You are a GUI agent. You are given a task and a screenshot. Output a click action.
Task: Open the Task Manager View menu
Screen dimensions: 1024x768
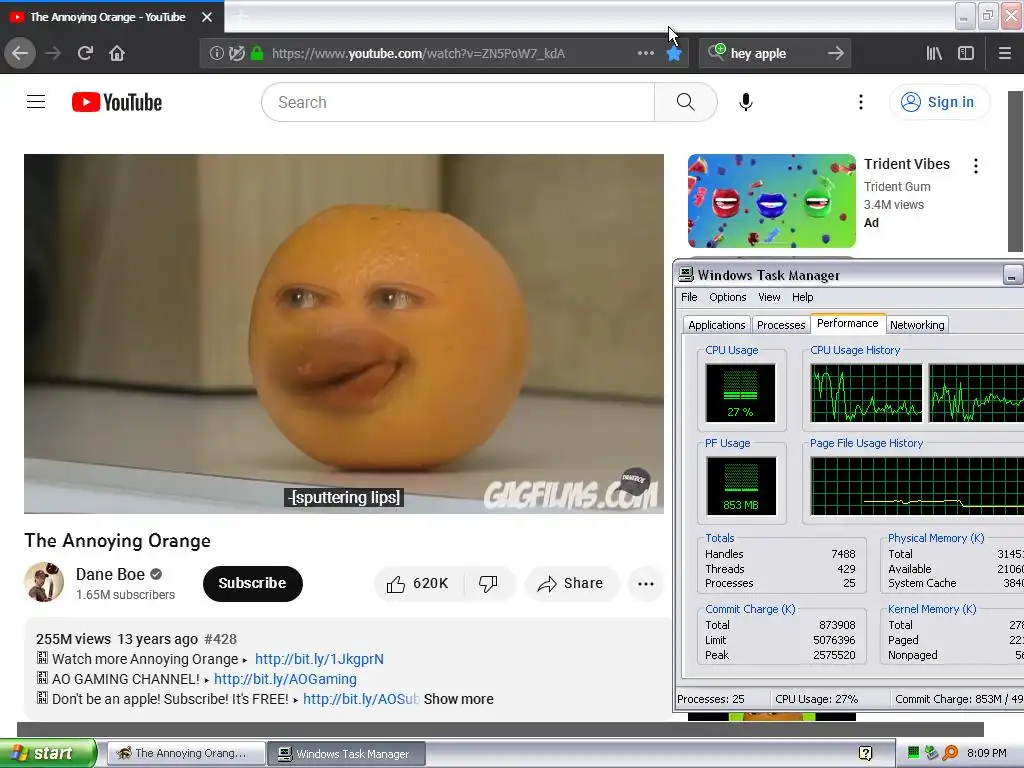pos(769,297)
